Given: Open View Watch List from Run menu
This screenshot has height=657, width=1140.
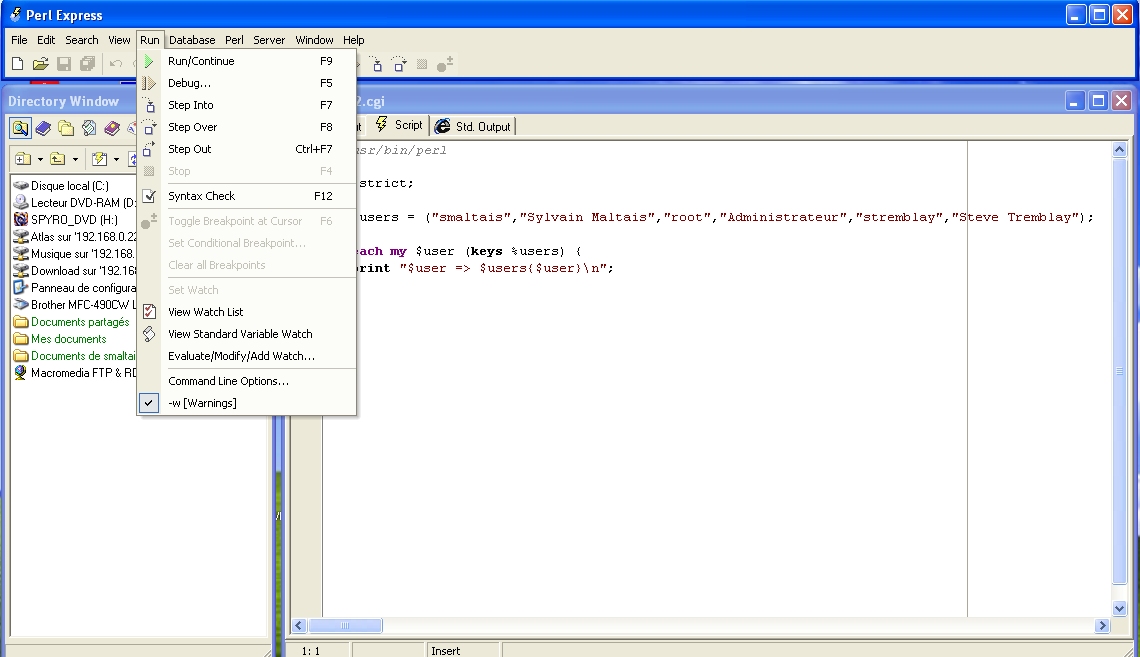Looking at the screenshot, I should (x=206, y=312).
